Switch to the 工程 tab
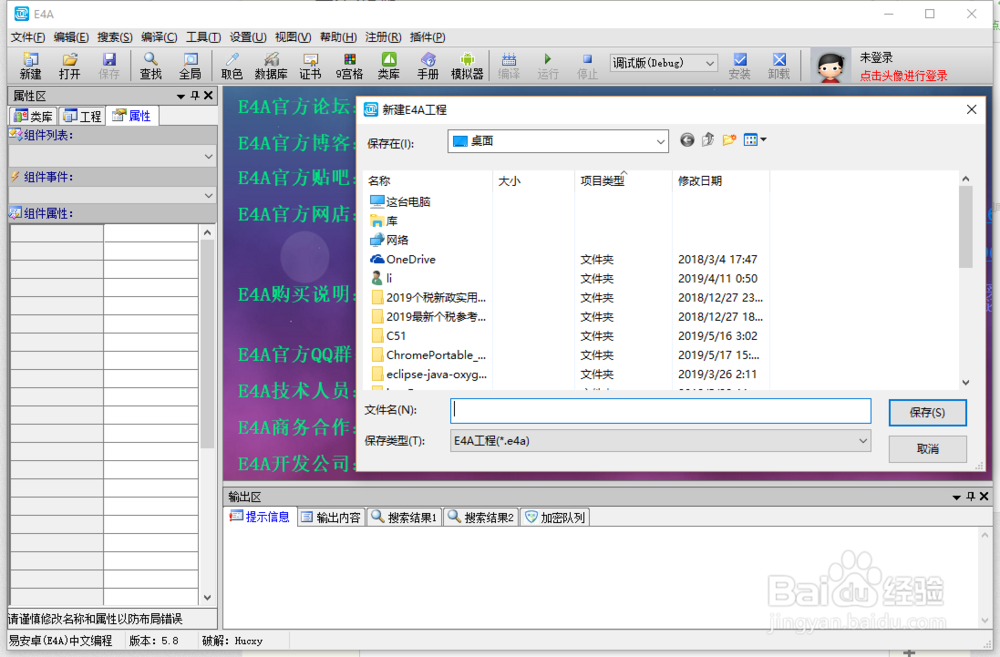1000x657 pixels. click(81, 115)
